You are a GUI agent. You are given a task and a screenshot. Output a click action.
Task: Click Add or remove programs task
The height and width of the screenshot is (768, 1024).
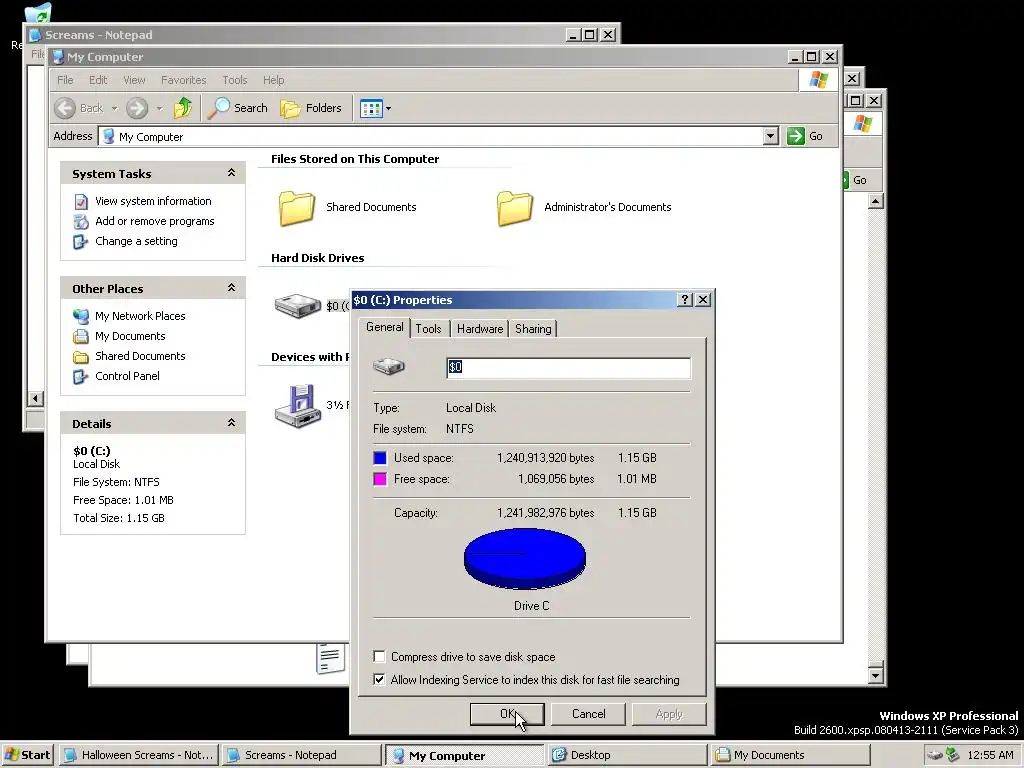[155, 221]
